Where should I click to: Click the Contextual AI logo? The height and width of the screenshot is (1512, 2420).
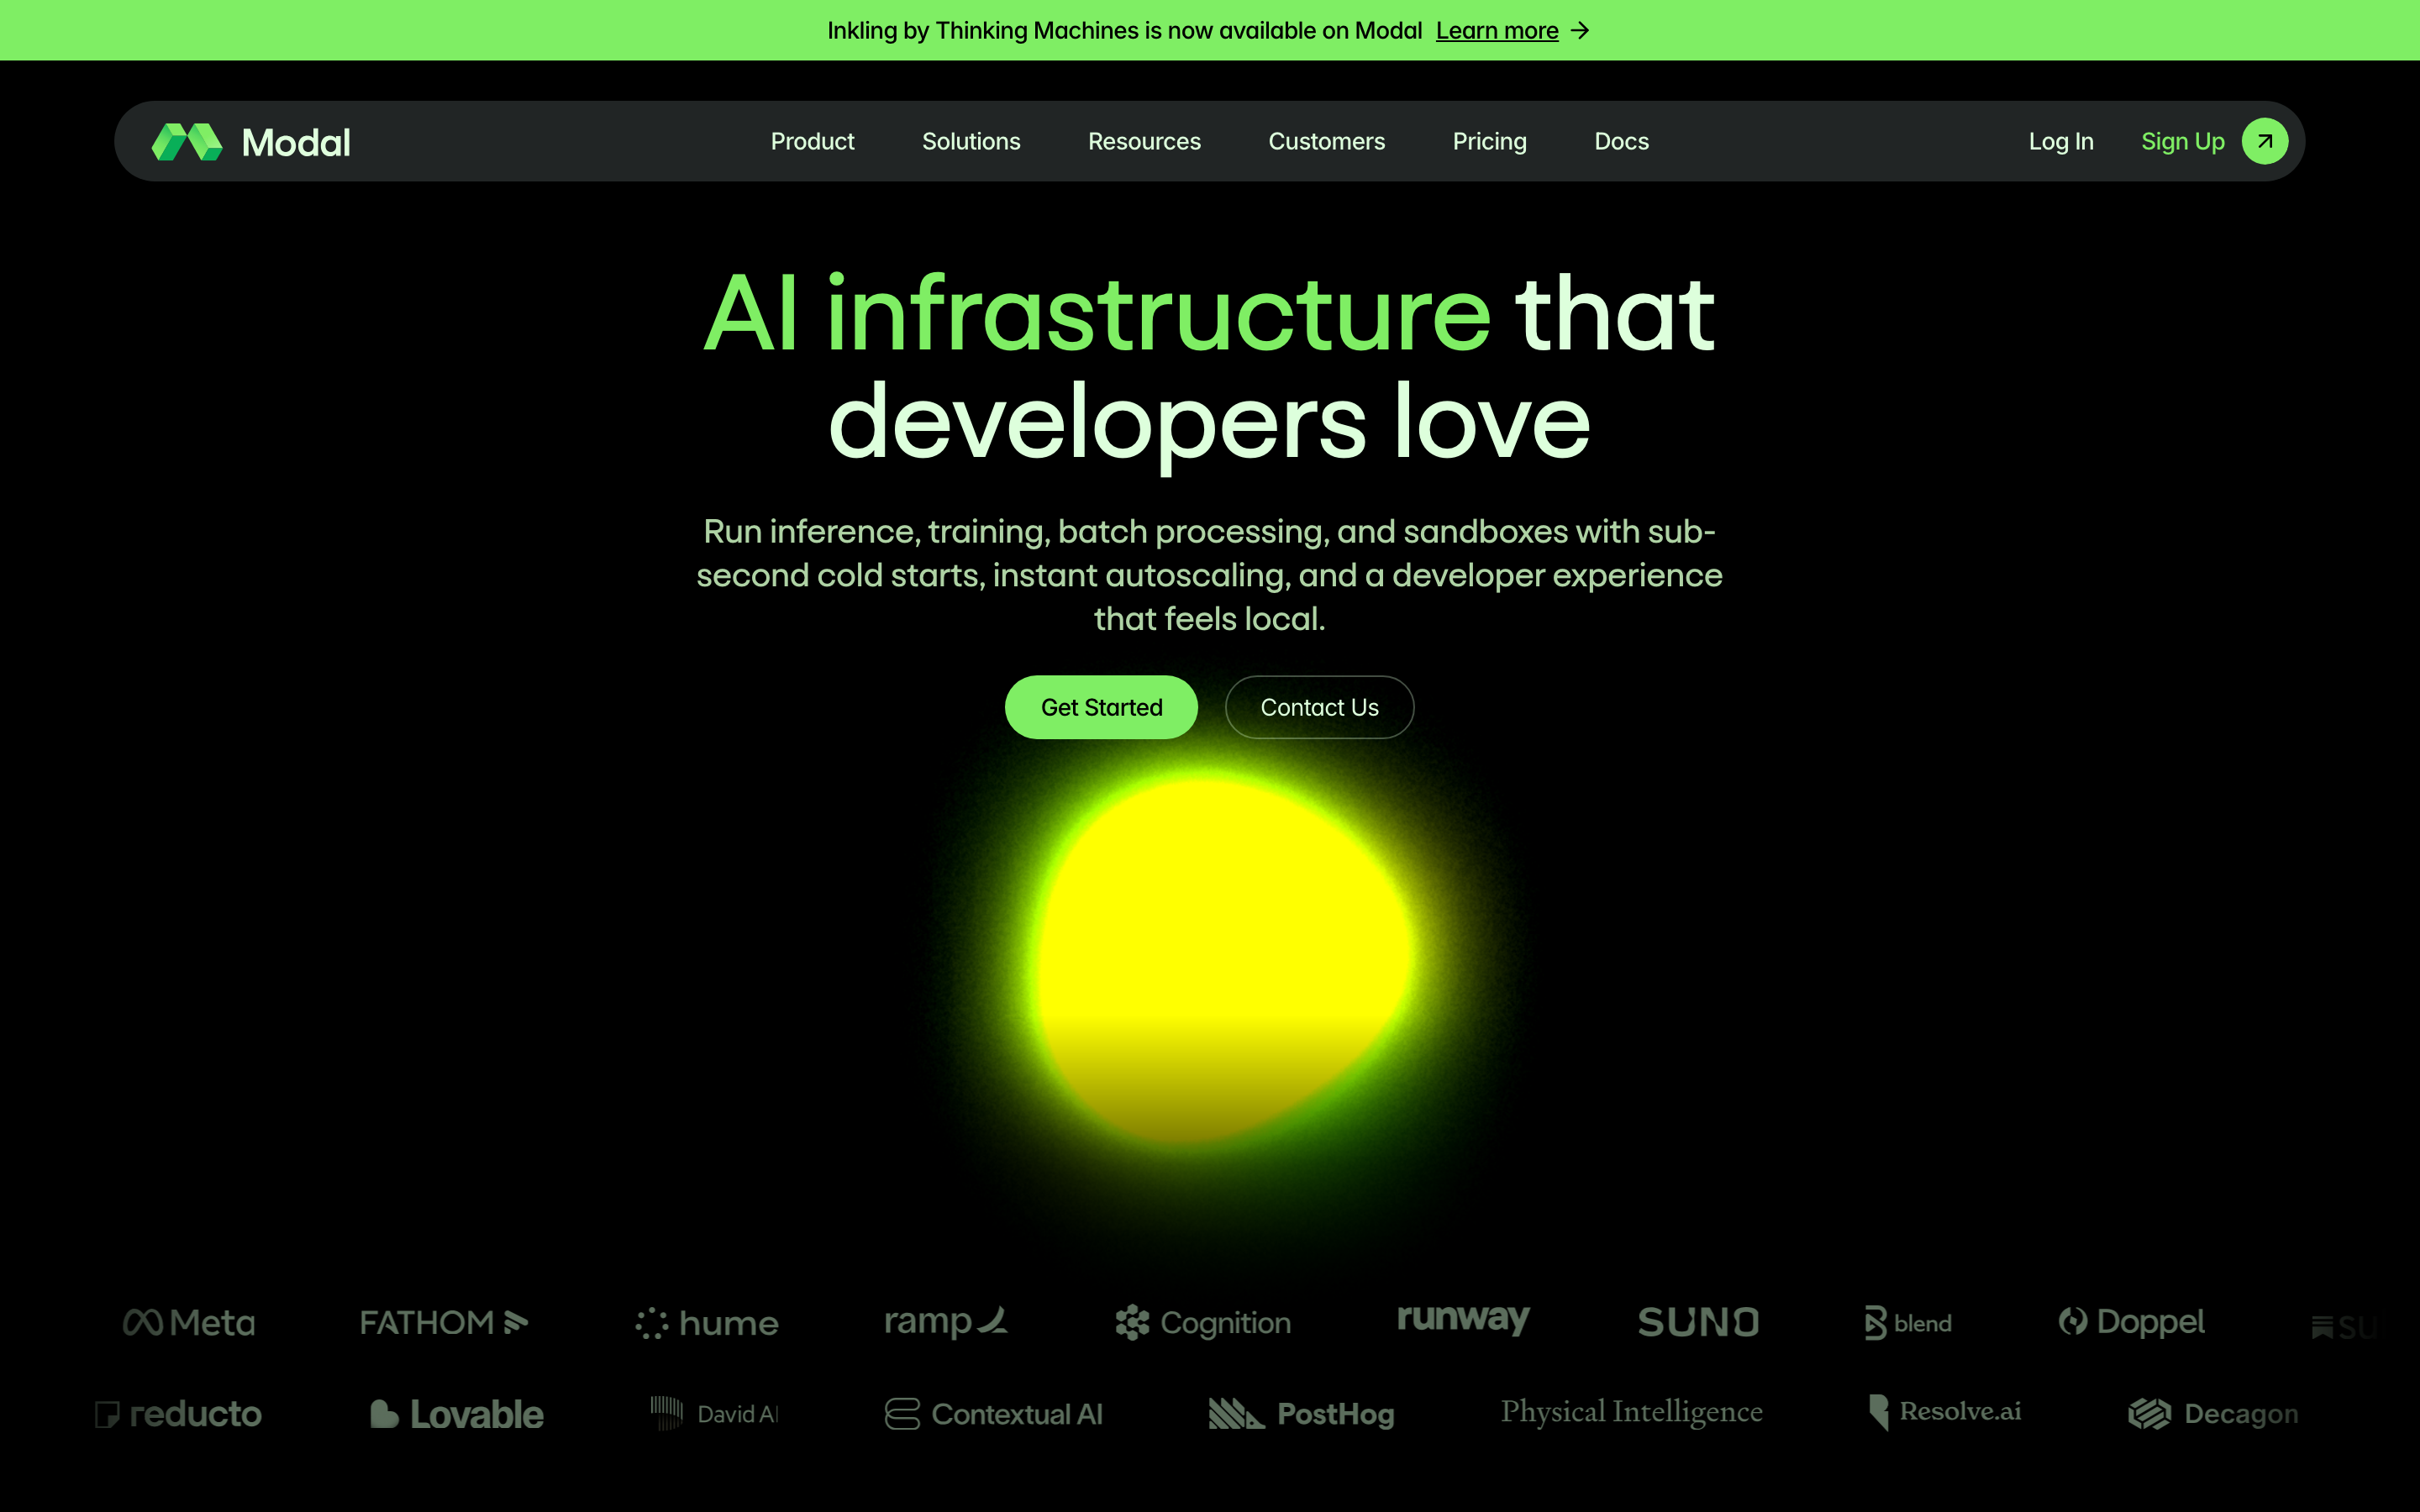pyautogui.click(x=994, y=1414)
